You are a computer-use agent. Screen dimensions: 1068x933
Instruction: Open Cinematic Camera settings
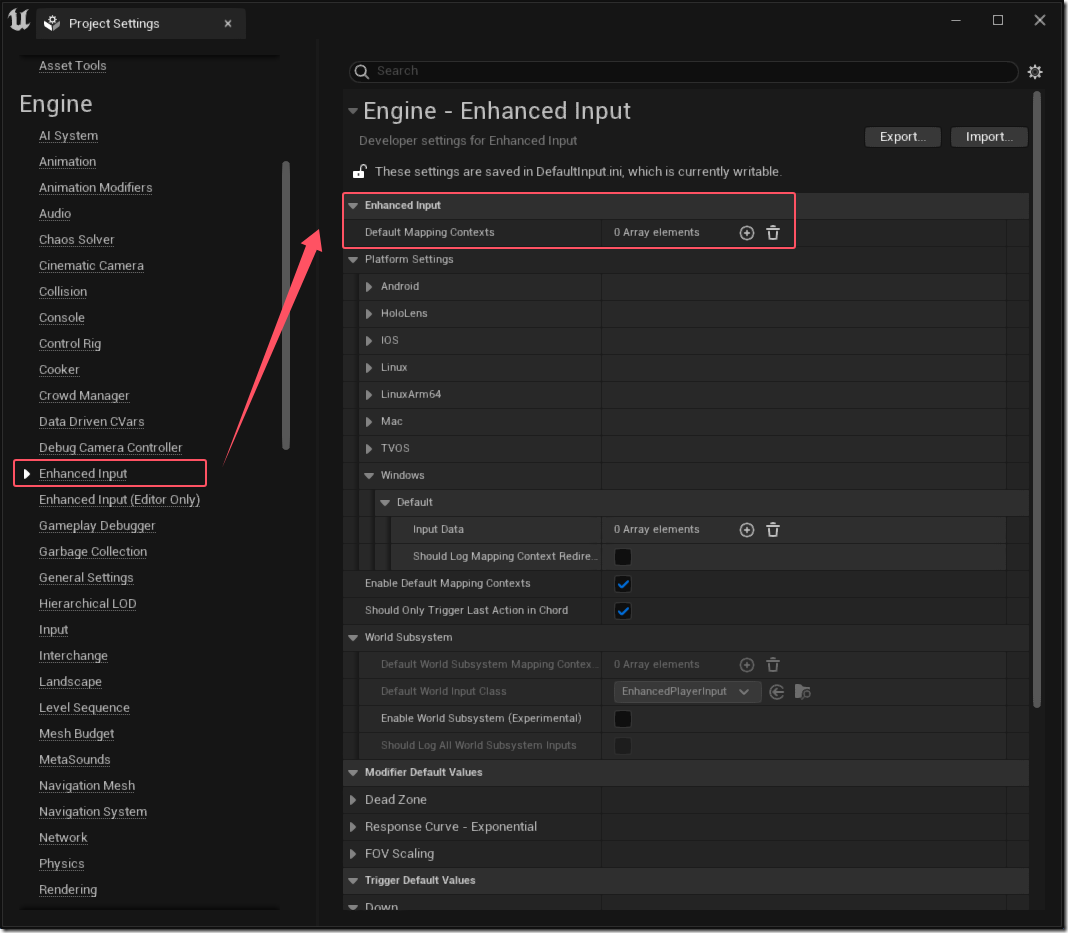click(x=91, y=266)
